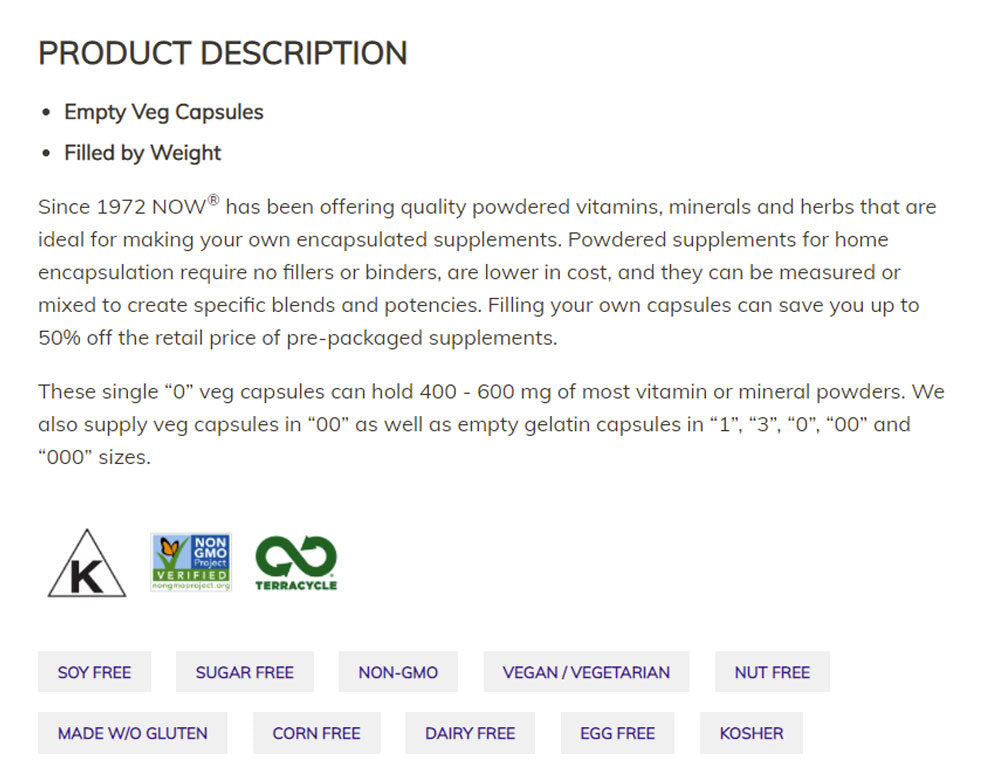Click the EGG FREE tag

pos(617,733)
